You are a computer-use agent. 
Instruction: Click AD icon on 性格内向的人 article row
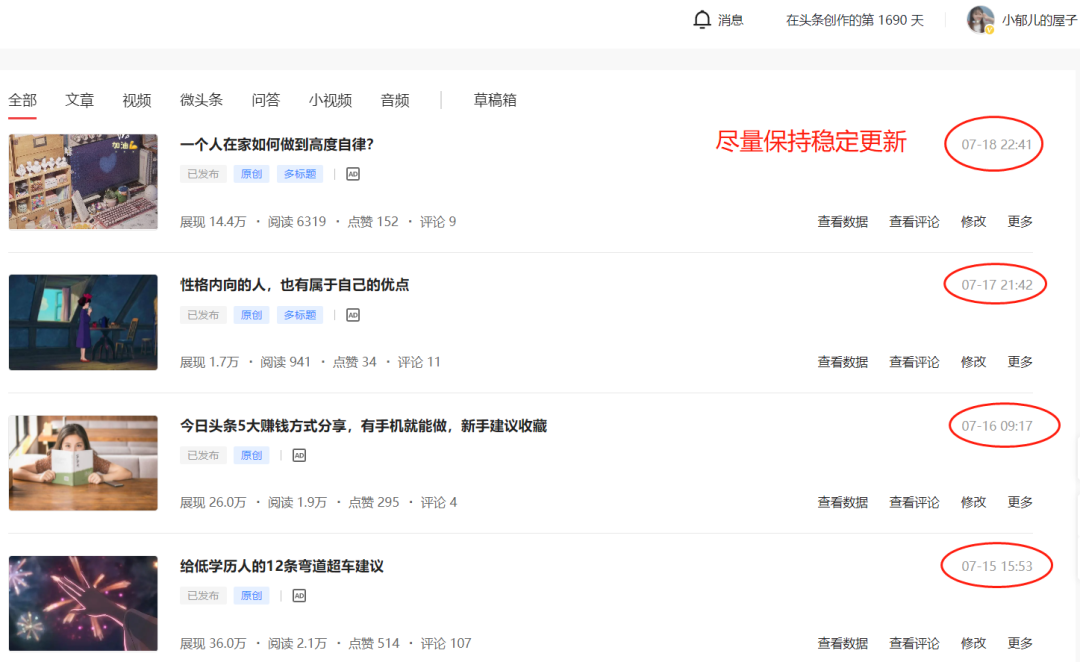[x=353, y=315]
